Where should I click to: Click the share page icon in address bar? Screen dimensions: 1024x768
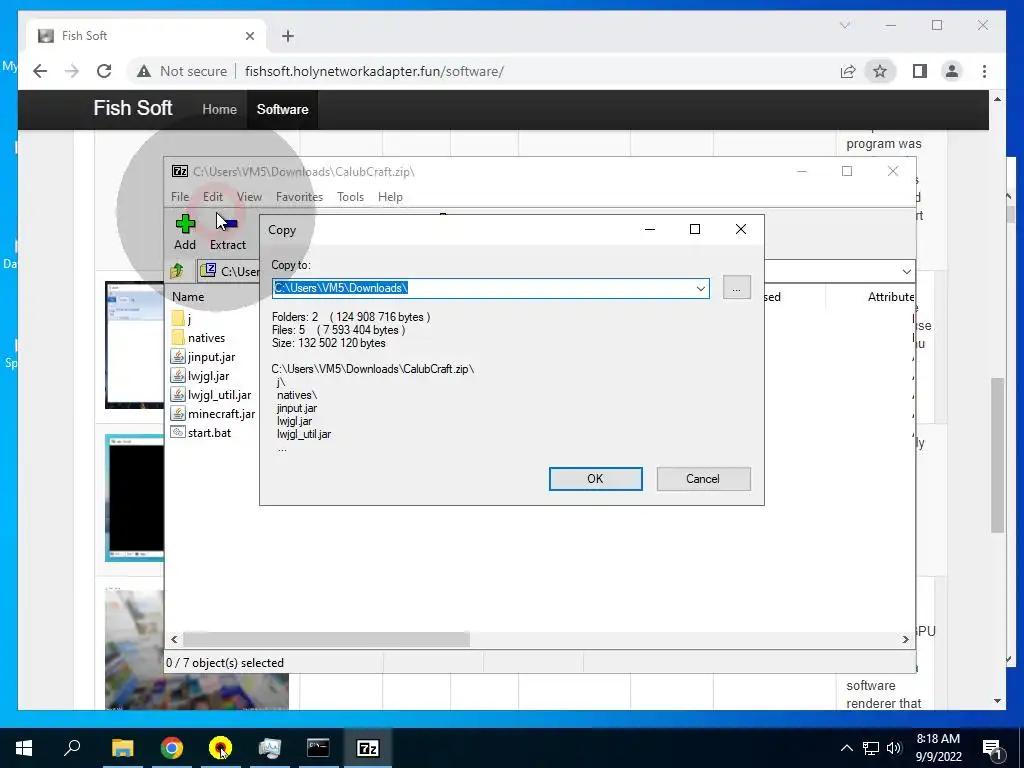(x=848, y=71)
